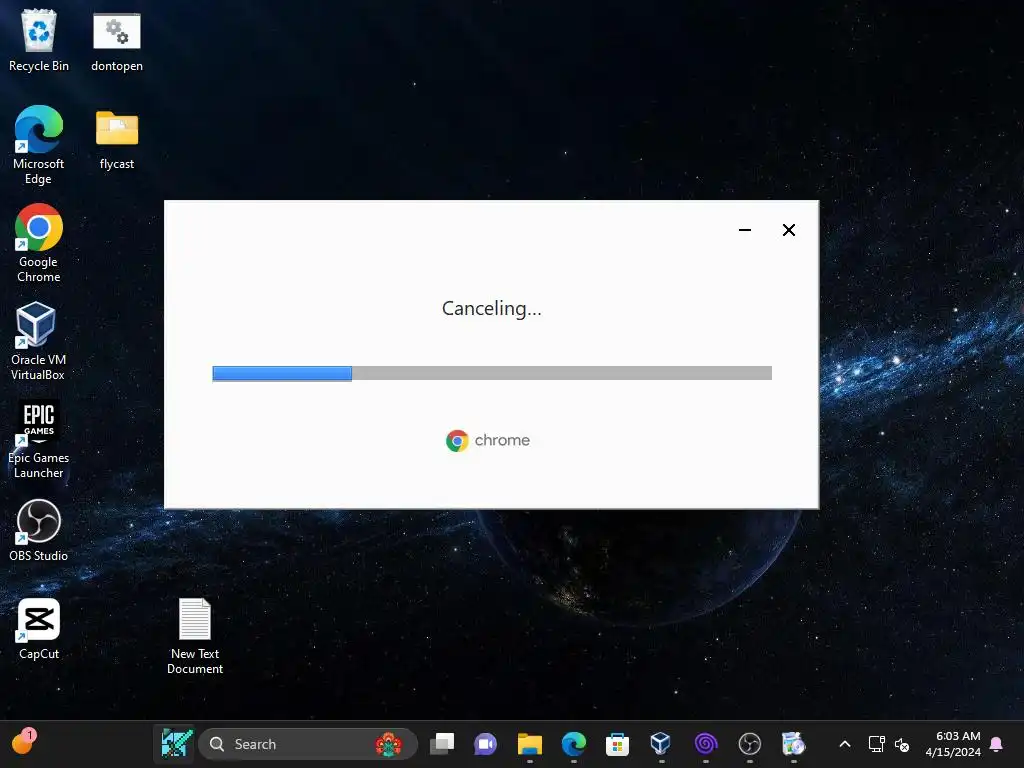Minimize the Chrome installer window
Screen dimensions: 1024x768
point(744,230)
